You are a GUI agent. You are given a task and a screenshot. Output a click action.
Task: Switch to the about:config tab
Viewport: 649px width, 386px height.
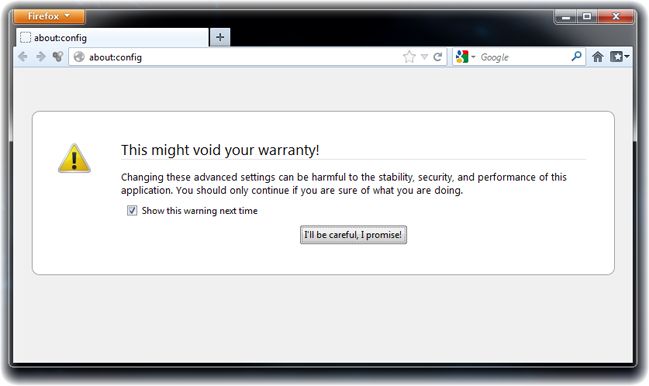(113, 38)
